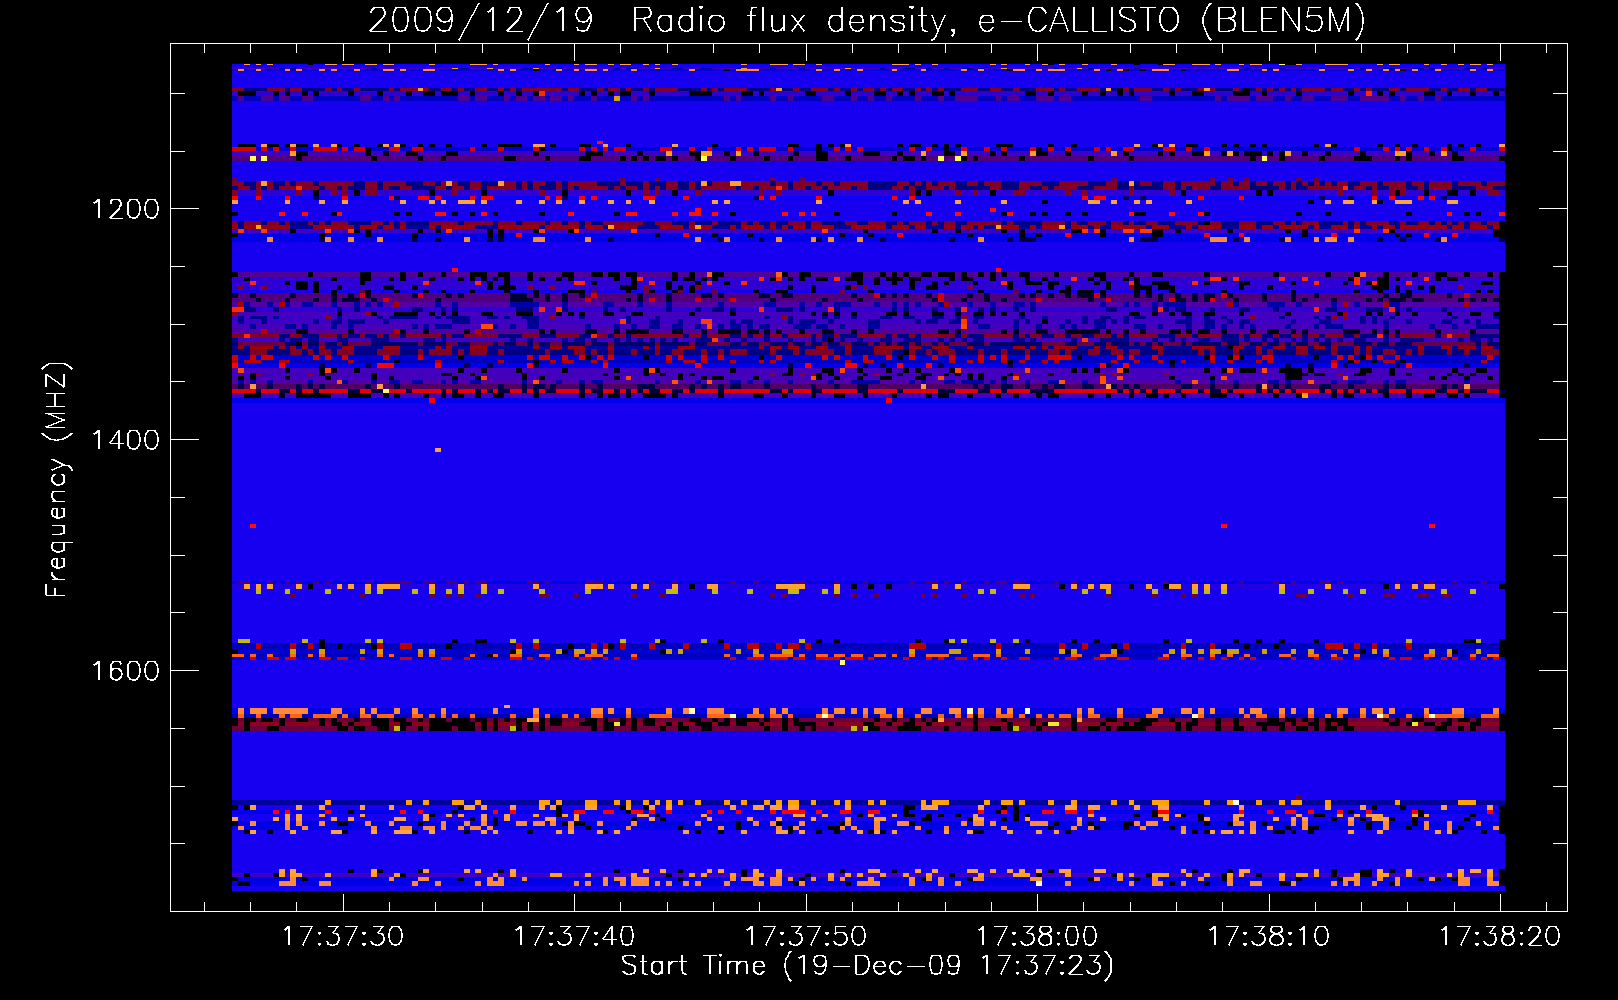Click the 1200 frequency tick label
Viewport: 1618px width, 1000px height.
coord(125,209)
